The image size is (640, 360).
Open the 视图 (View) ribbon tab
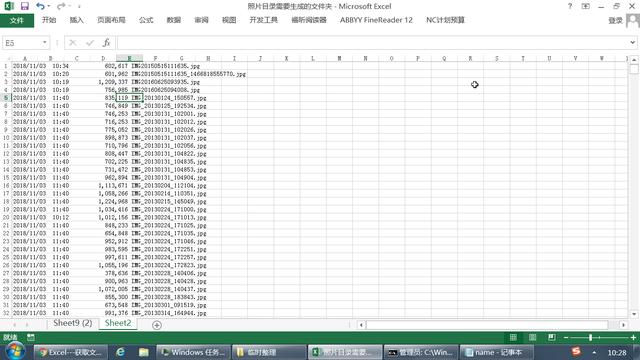tap(229, 20)
